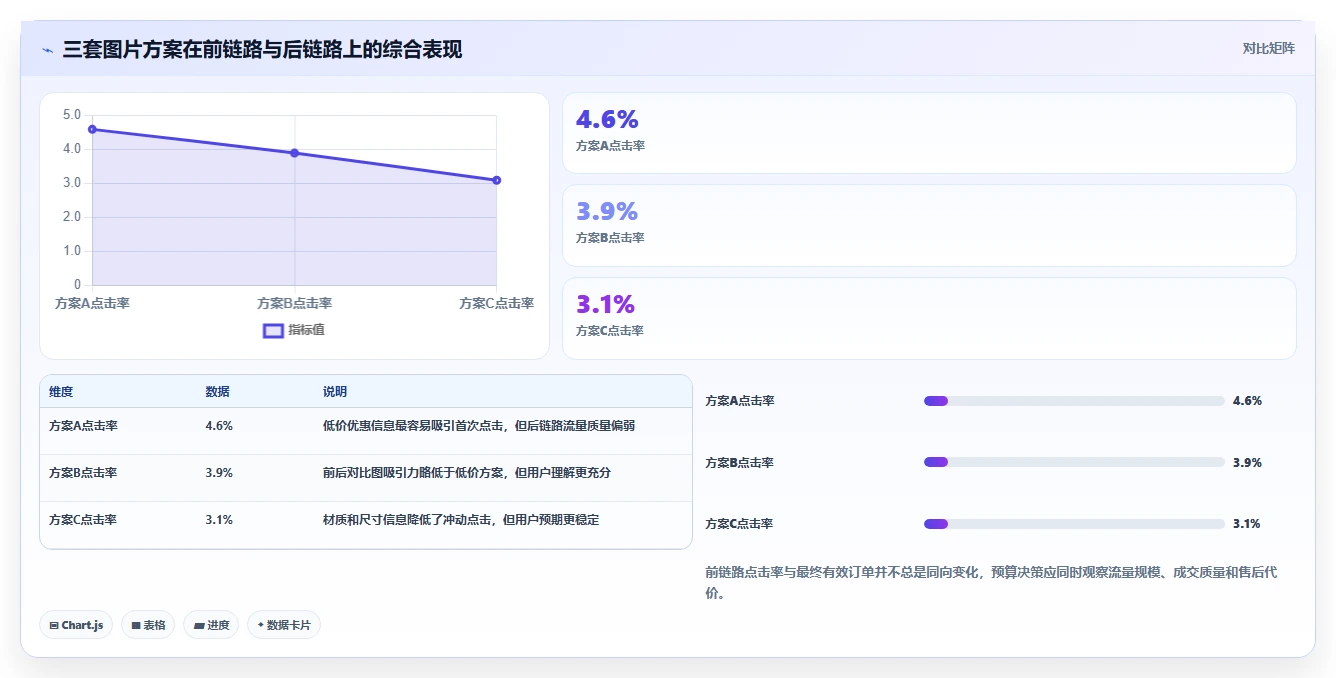Click description starting 前后对比图吸引力略低于
1336x678 pixels.
point(467,473)
